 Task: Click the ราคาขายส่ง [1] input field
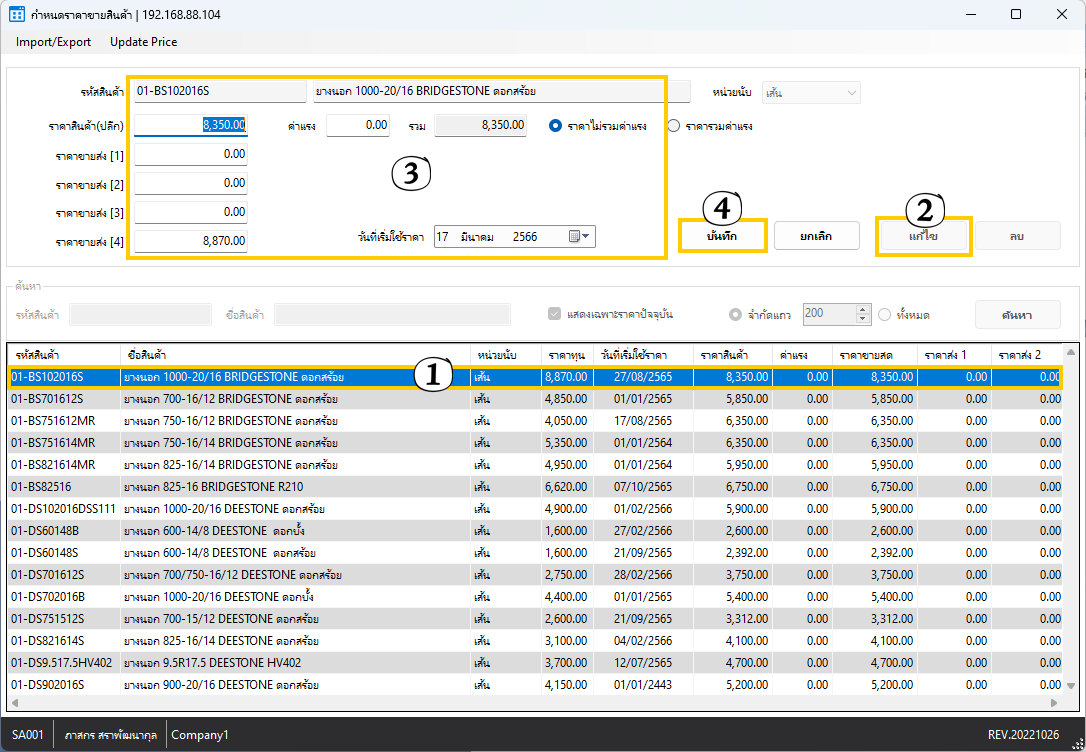191,154
